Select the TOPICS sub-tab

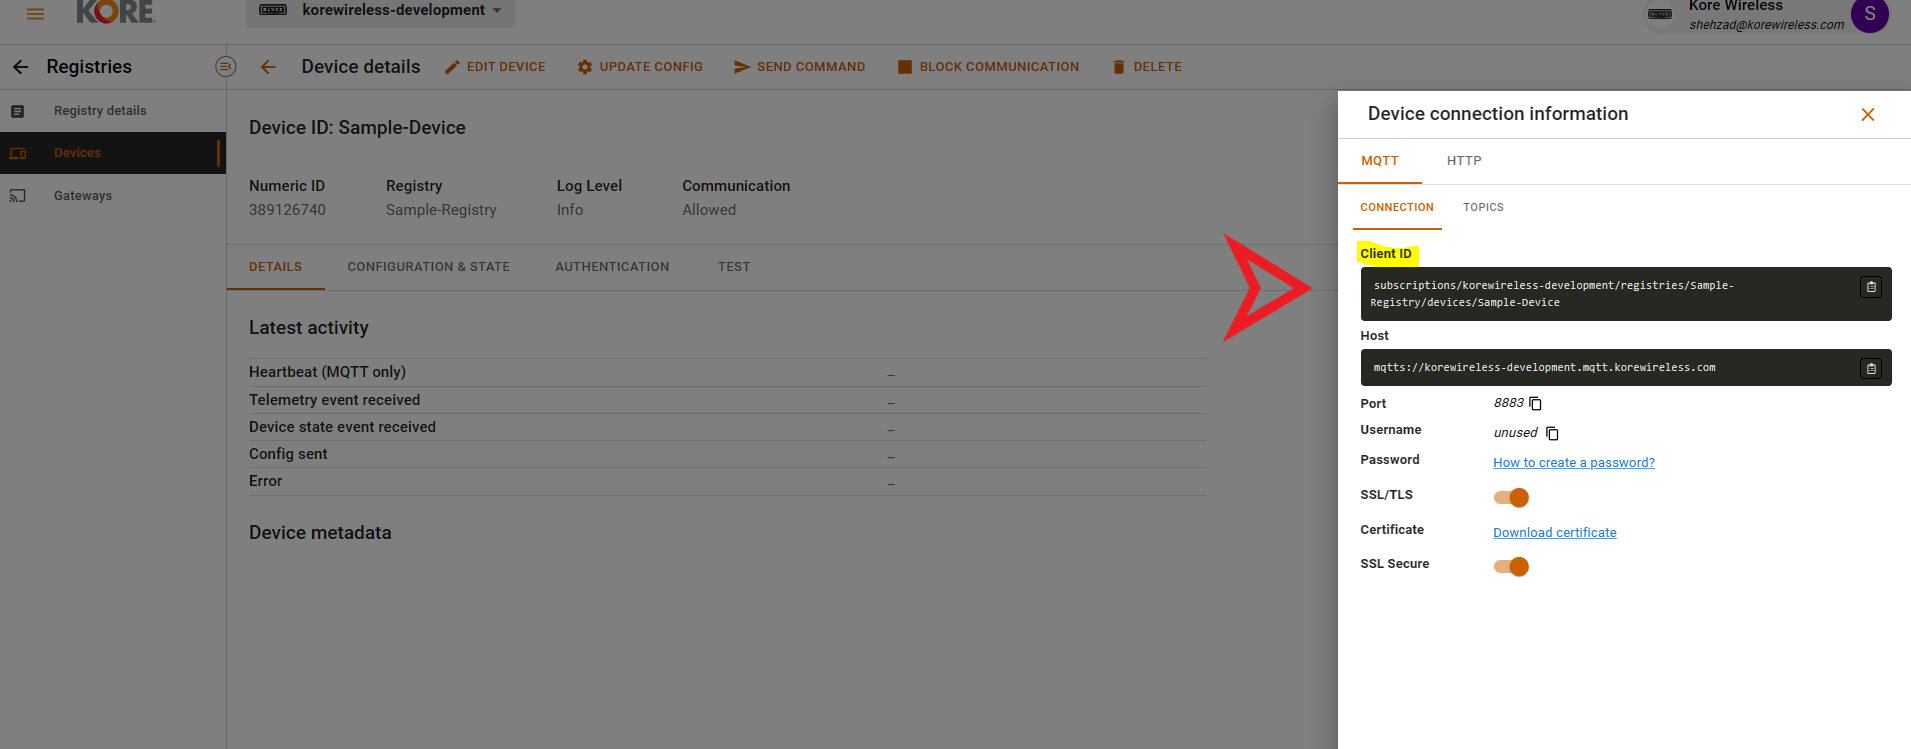pos(1483,207)
